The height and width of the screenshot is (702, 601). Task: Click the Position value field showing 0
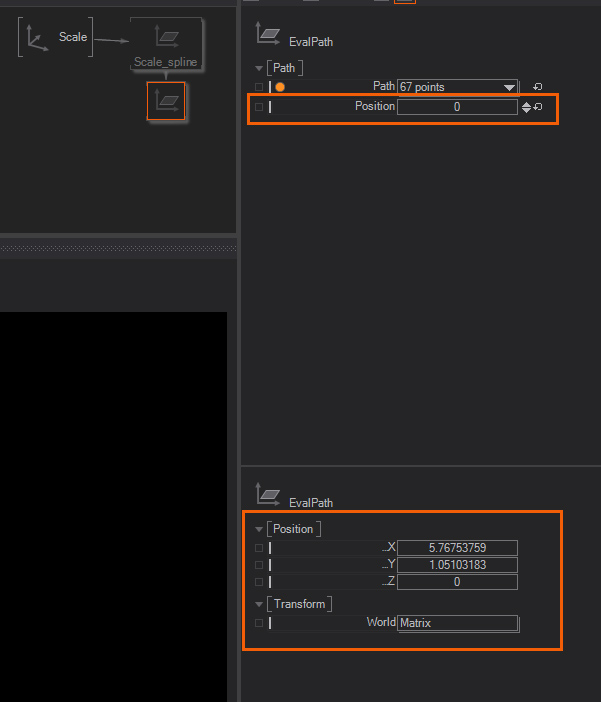tap(457, 107)
